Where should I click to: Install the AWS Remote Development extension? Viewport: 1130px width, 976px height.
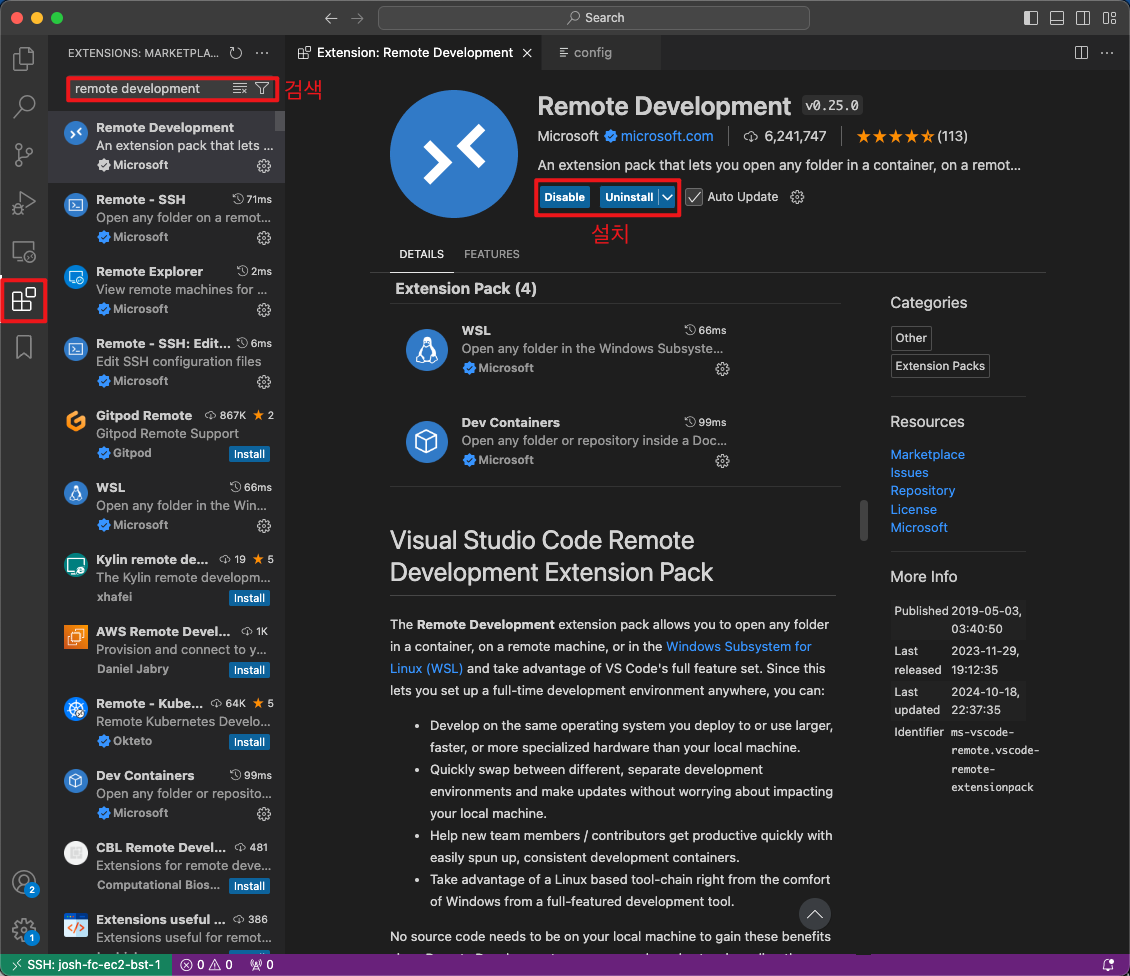249,670
